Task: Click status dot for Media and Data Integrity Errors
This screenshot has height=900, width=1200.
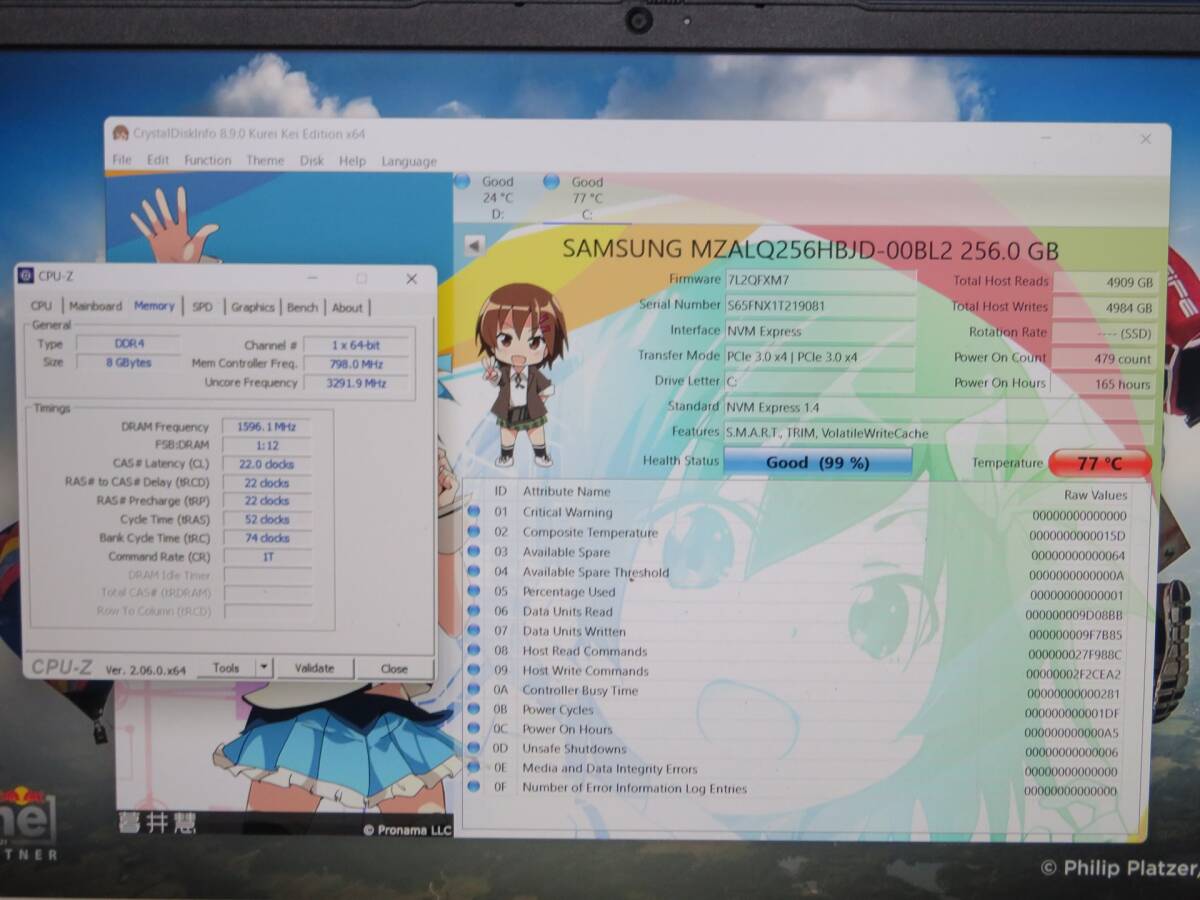Action: tap(474, 768)
